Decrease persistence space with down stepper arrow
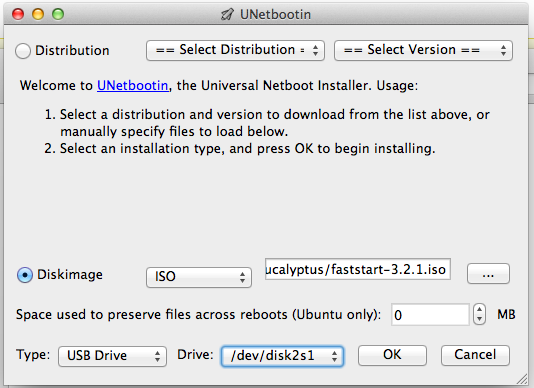534x388 pixels. 480,320
